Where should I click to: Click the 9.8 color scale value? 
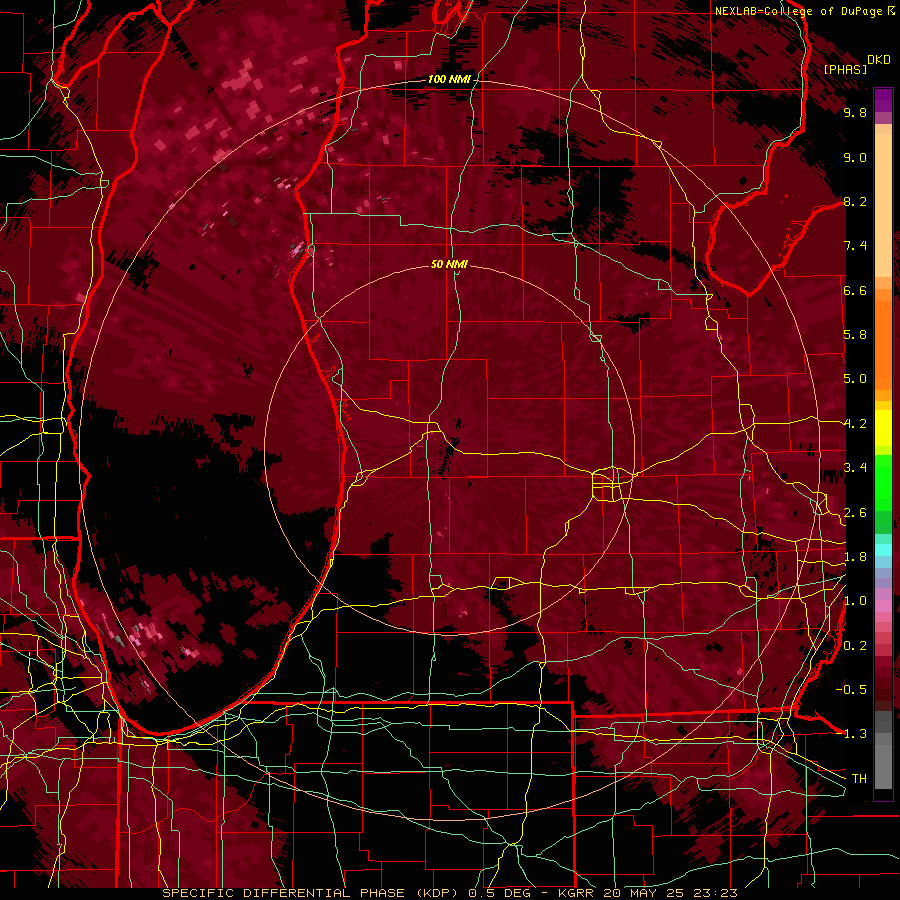point(855,112)
